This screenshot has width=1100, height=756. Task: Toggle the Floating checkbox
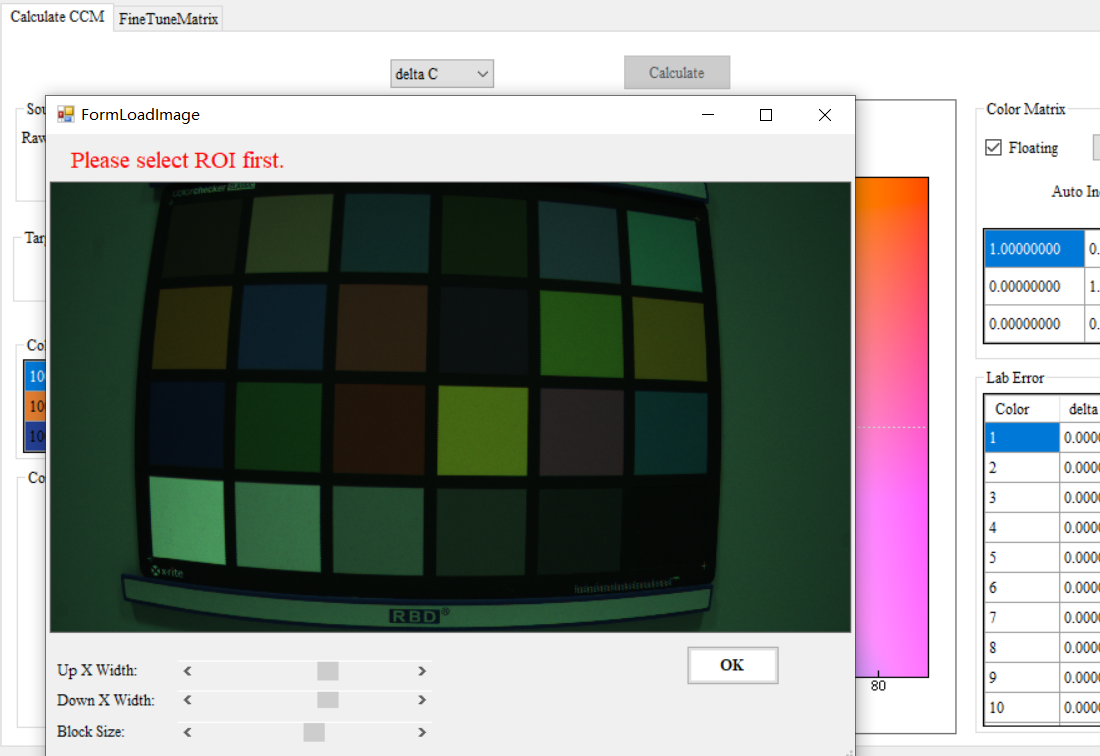[993, 148]
